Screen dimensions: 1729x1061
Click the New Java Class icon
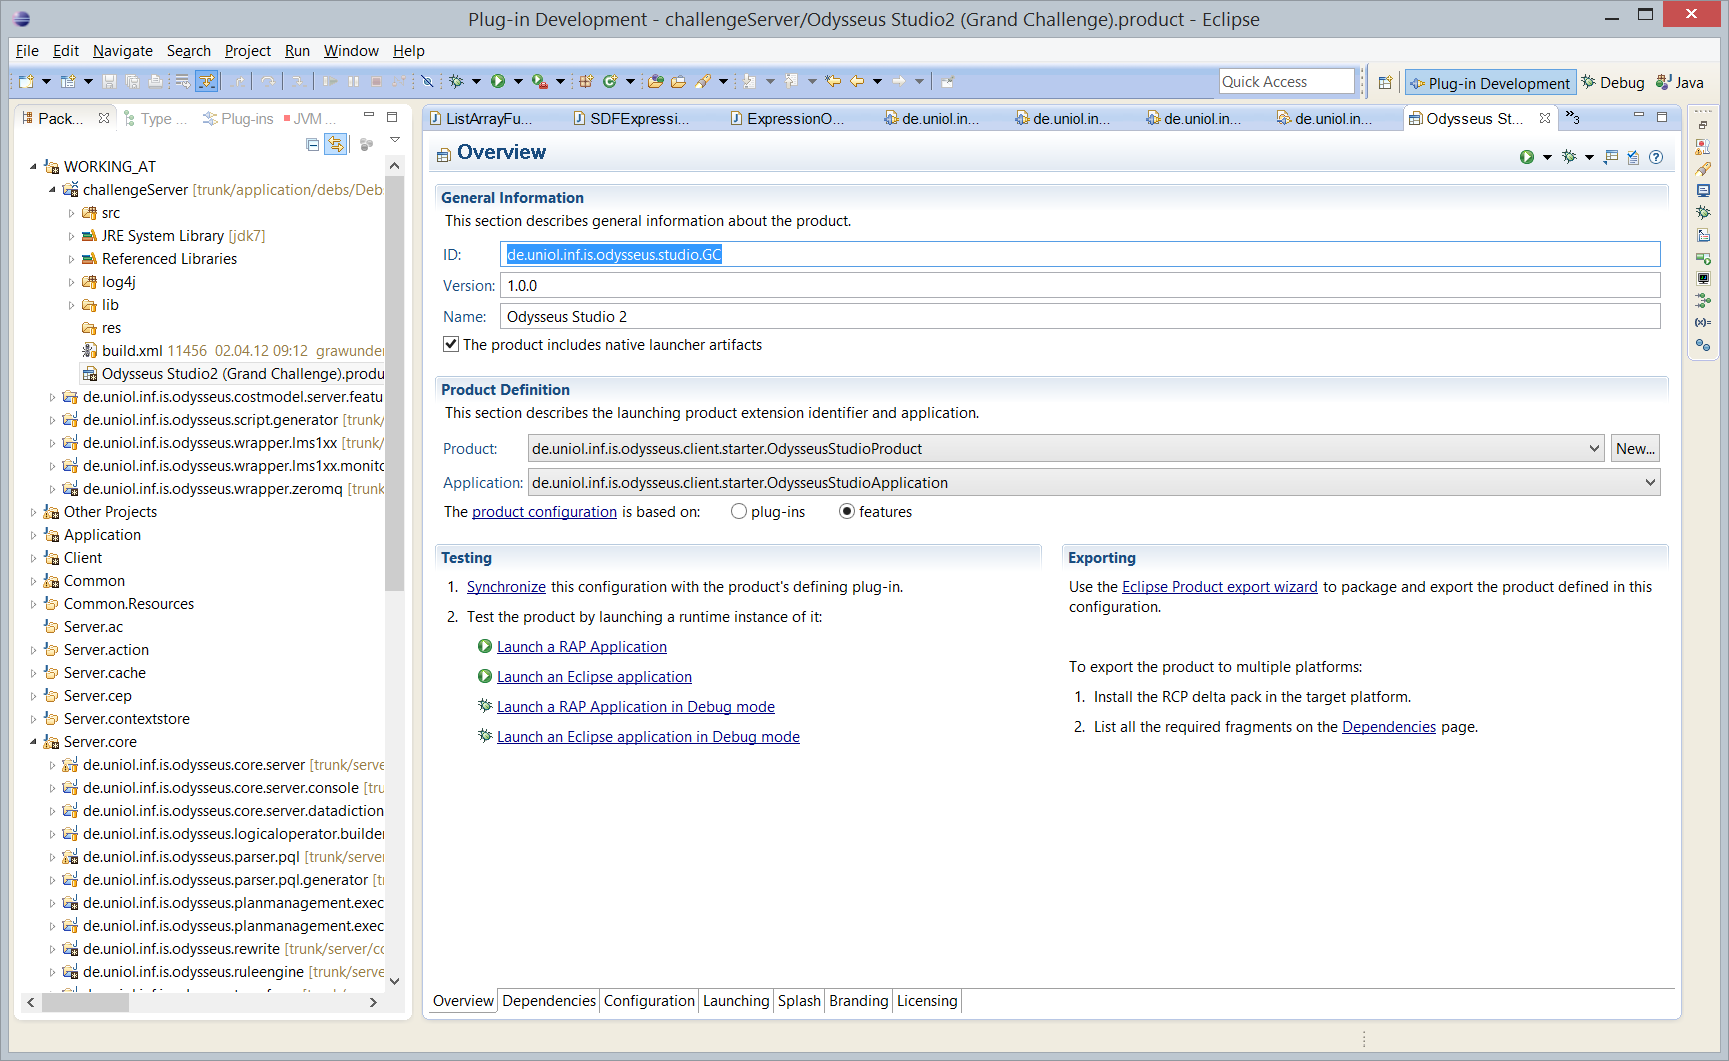coord(609,82)
